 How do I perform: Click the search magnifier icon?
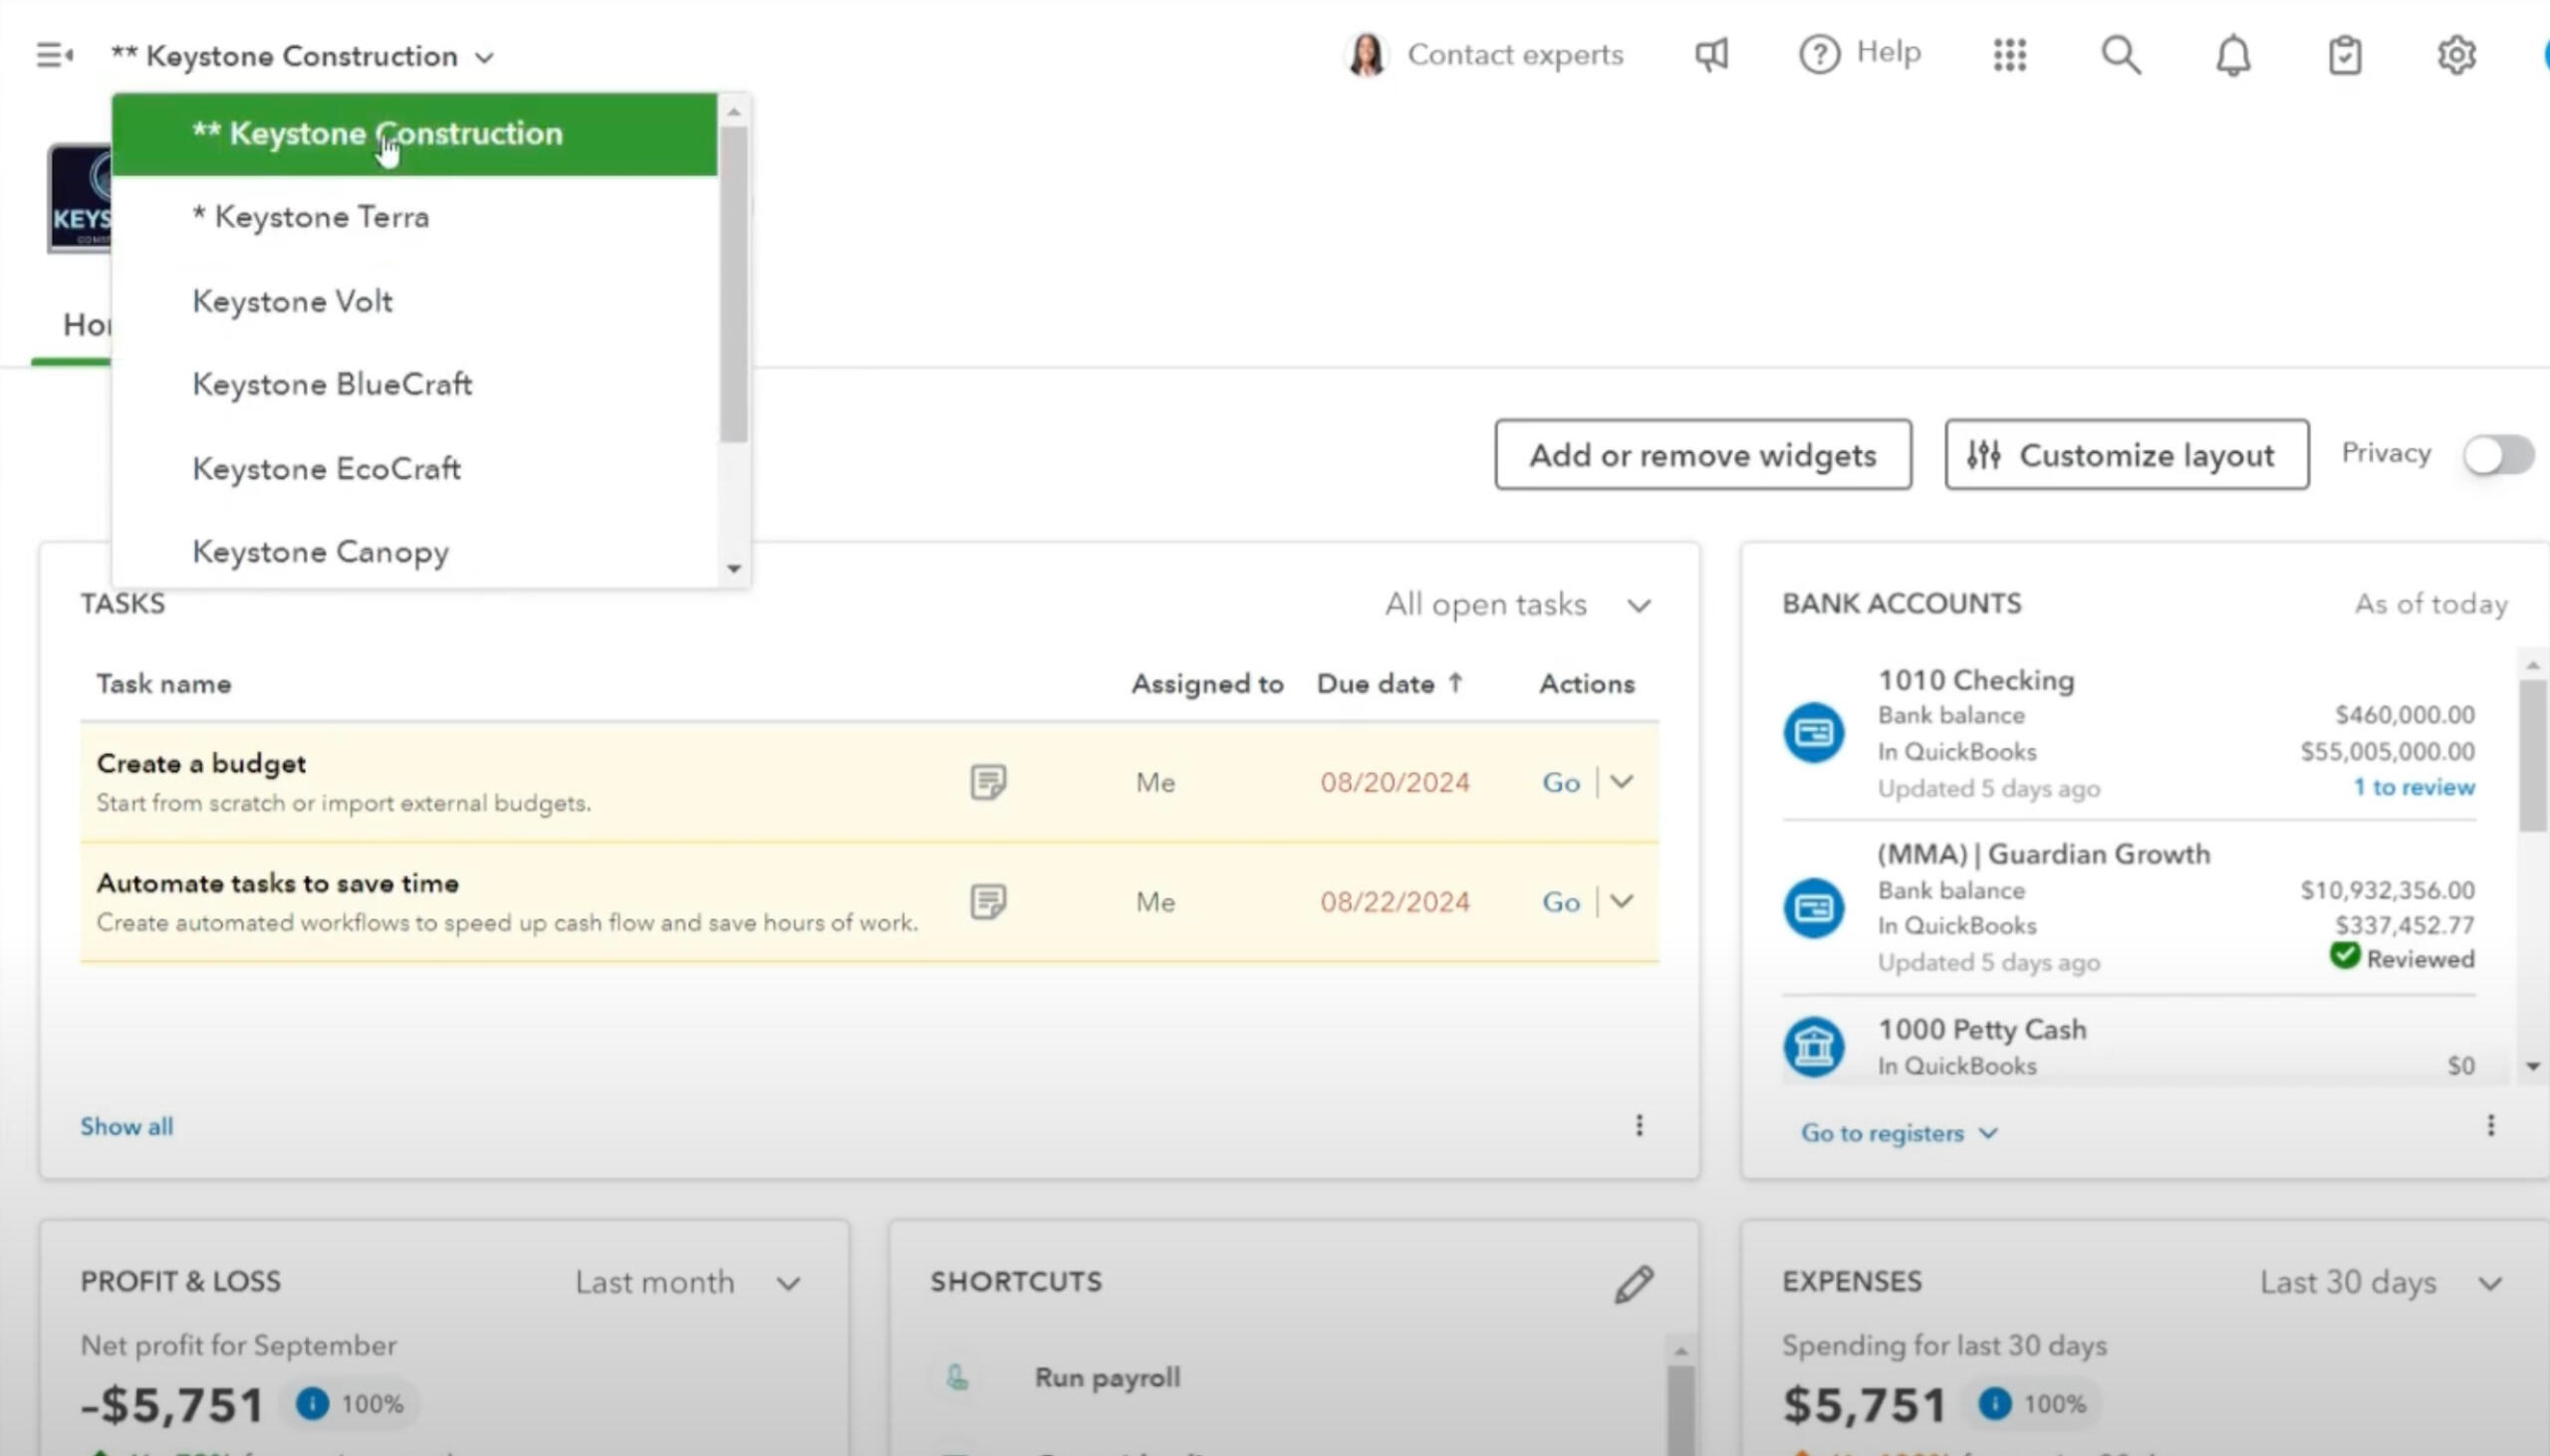[2120, 55]
